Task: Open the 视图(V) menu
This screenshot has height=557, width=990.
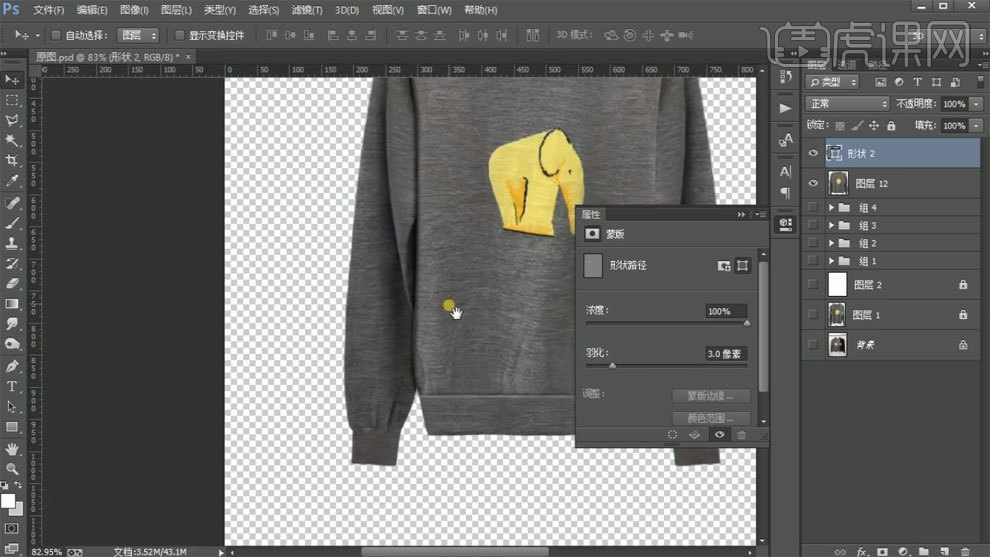Action: 388,10
